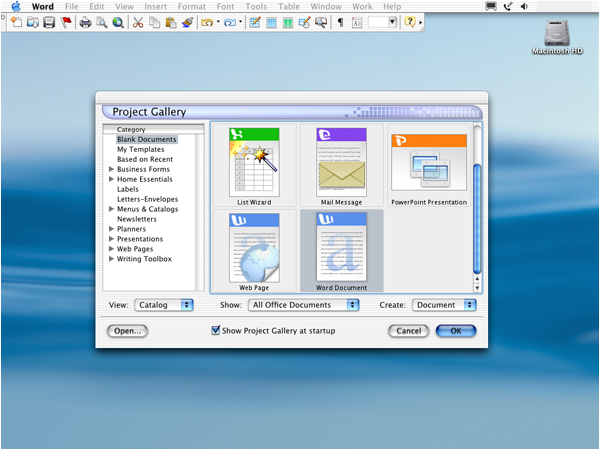
Task: Click the Formatting Palette icon
Action: tap(357, 23)
